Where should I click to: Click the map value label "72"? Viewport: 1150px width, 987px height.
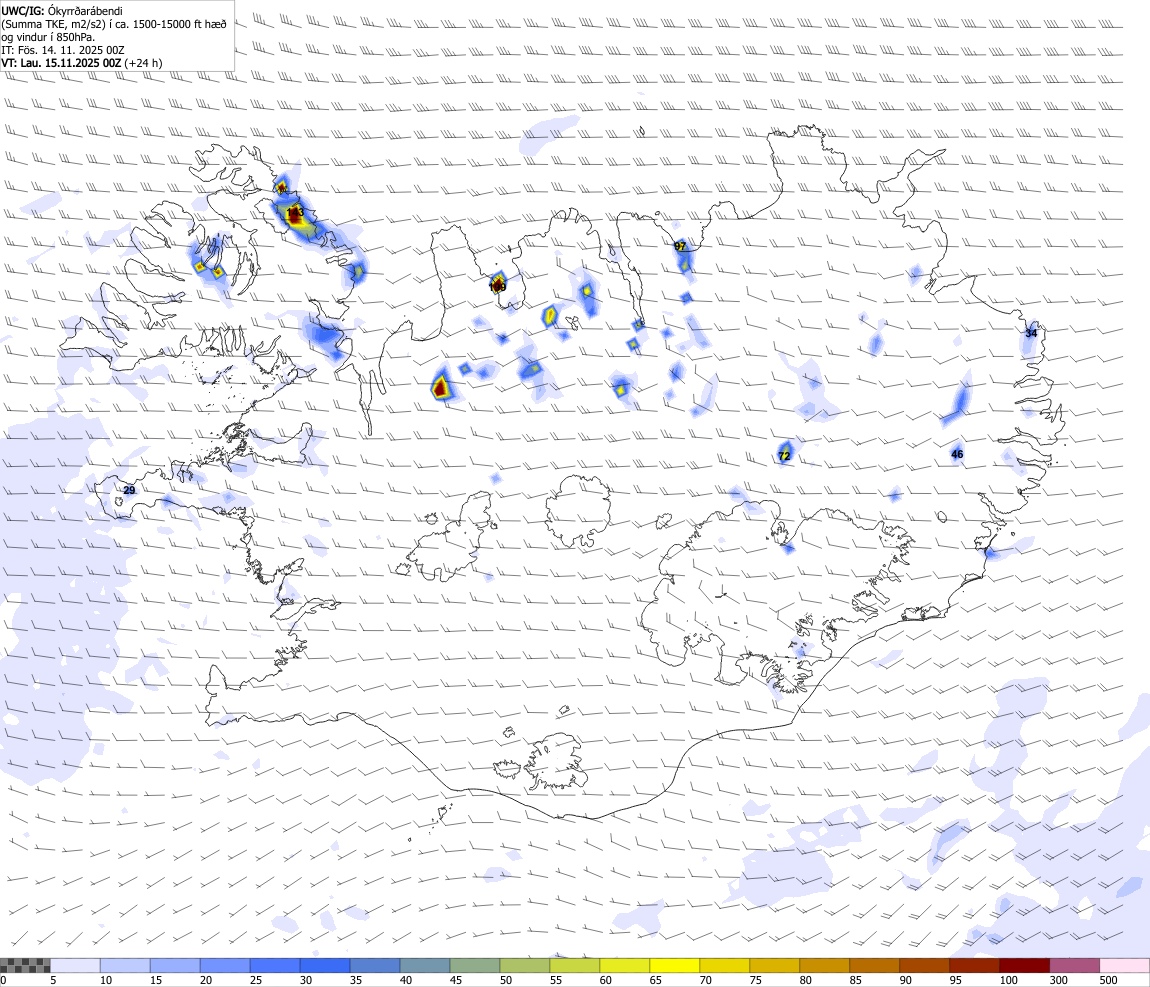(784, 456)
